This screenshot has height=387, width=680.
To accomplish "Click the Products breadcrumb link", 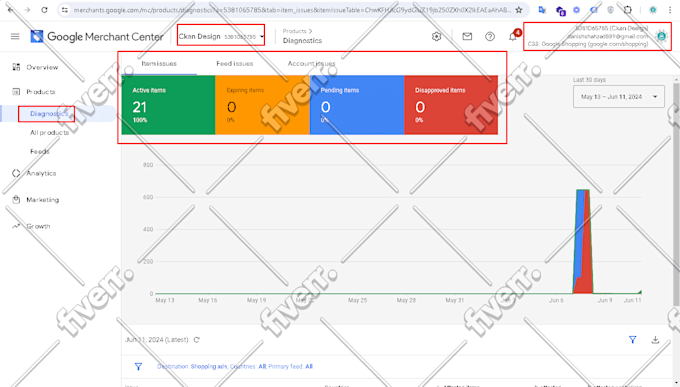I will tap(294, 31).
